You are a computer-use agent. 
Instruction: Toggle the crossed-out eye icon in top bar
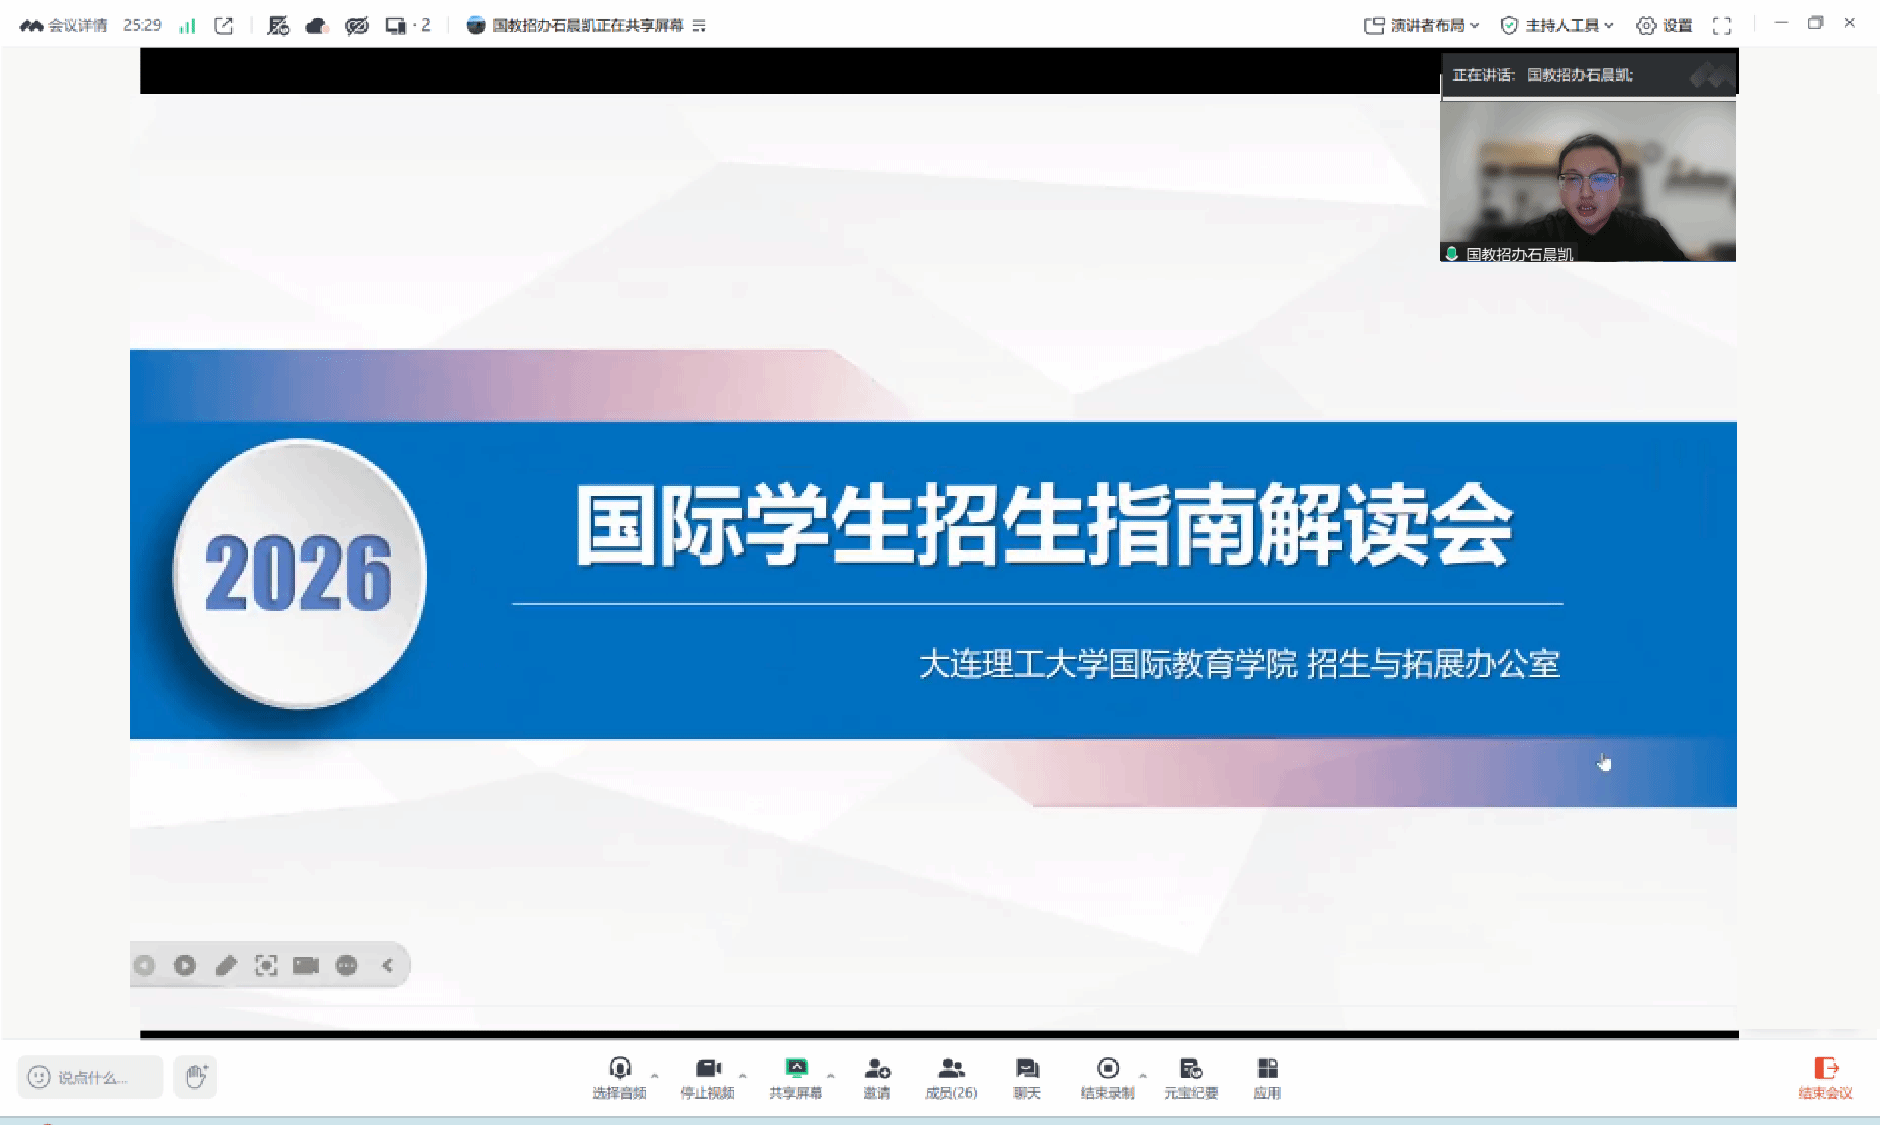pyautogui.click(x=357, y=26)
